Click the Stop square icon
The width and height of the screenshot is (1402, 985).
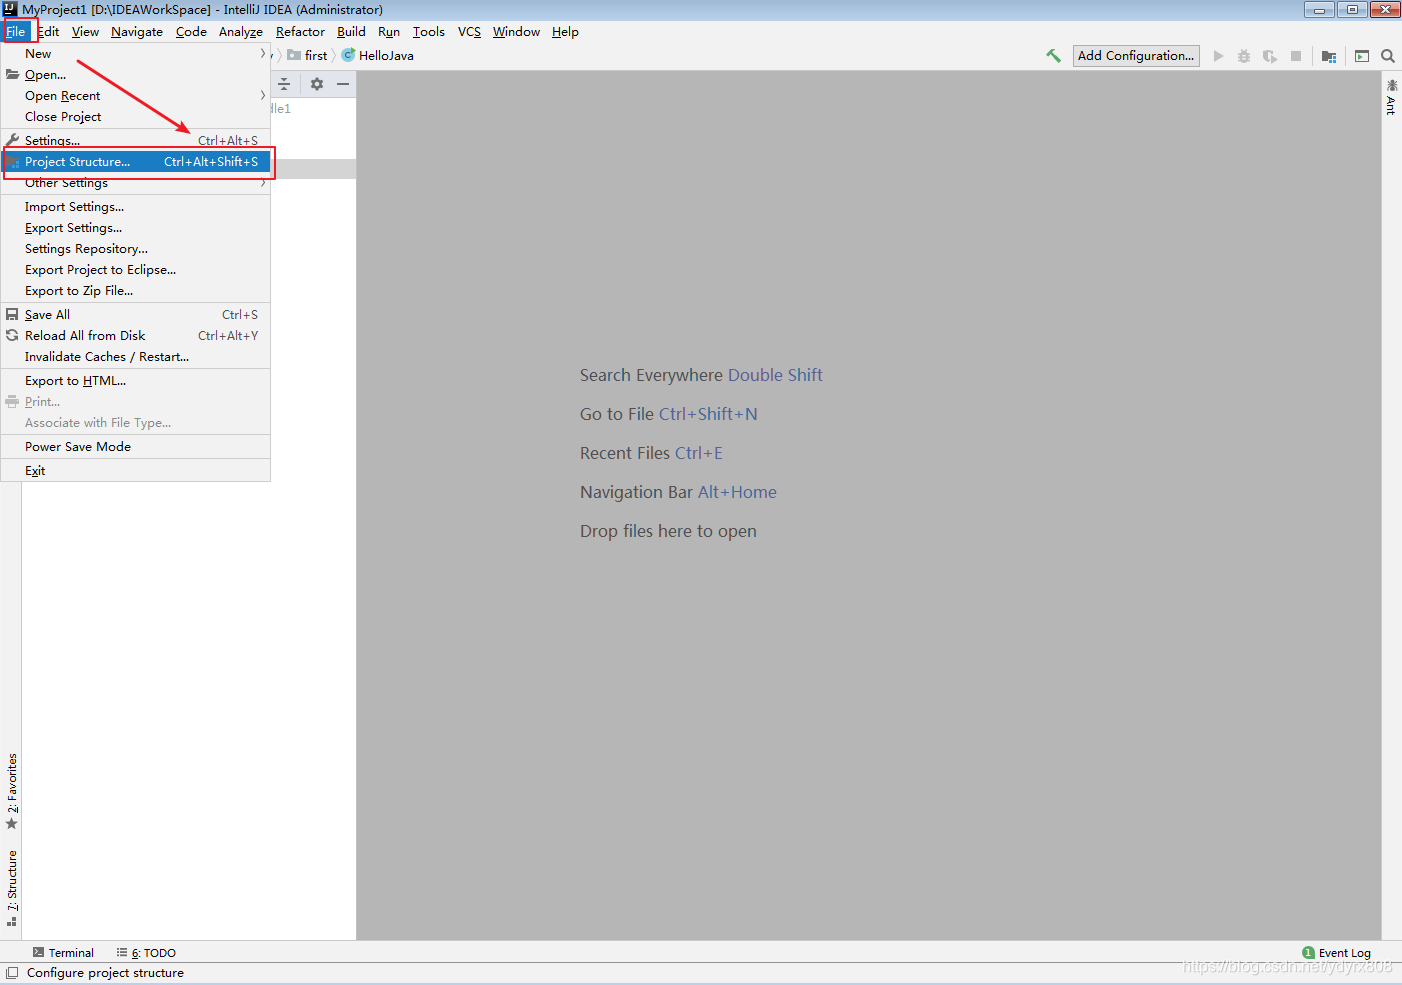tap(1296, 56)
